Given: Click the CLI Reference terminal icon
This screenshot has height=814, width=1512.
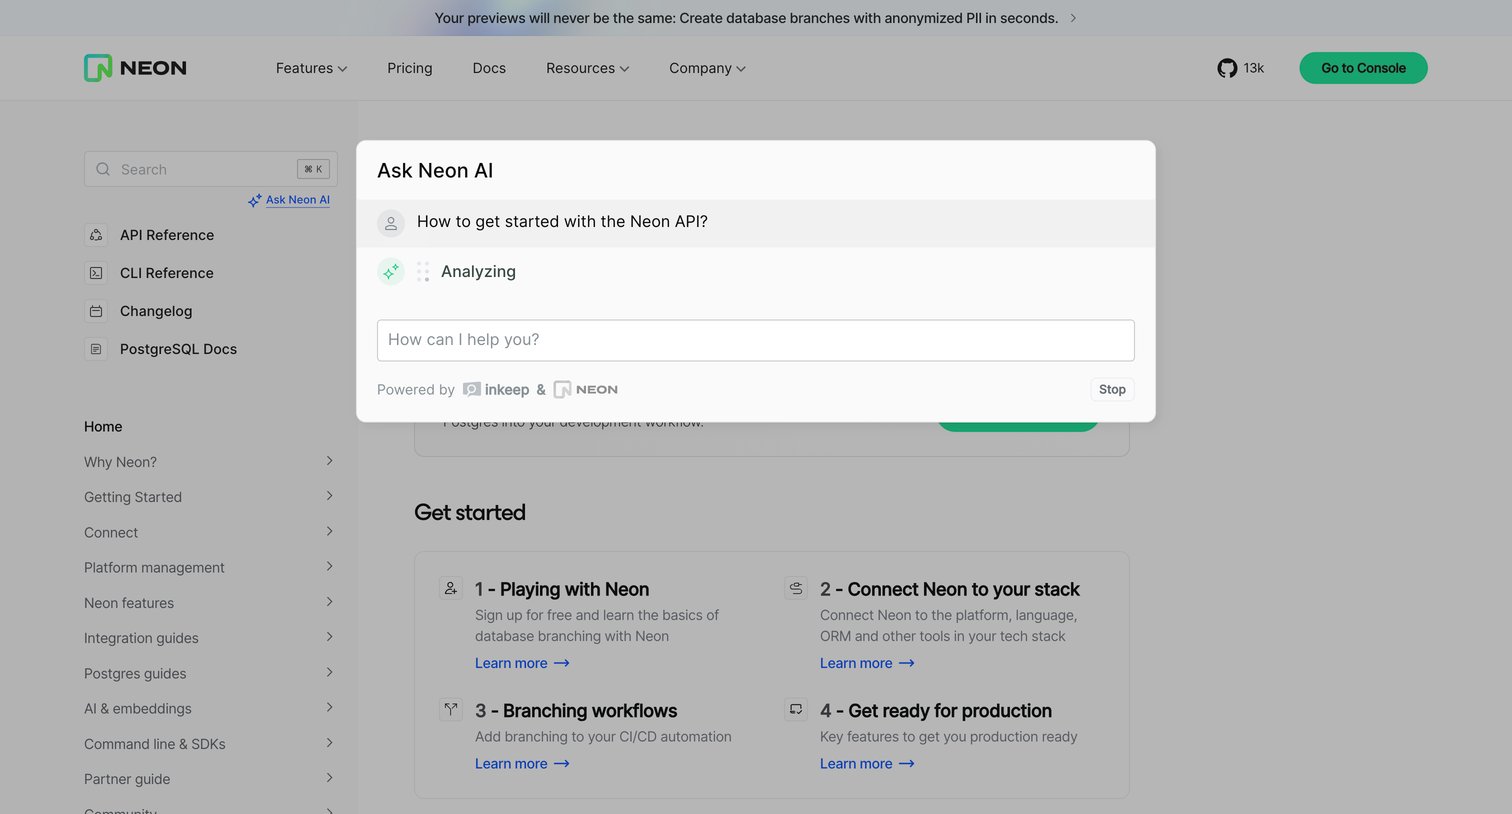Looking at the screenshot, I should pos(96,273).
